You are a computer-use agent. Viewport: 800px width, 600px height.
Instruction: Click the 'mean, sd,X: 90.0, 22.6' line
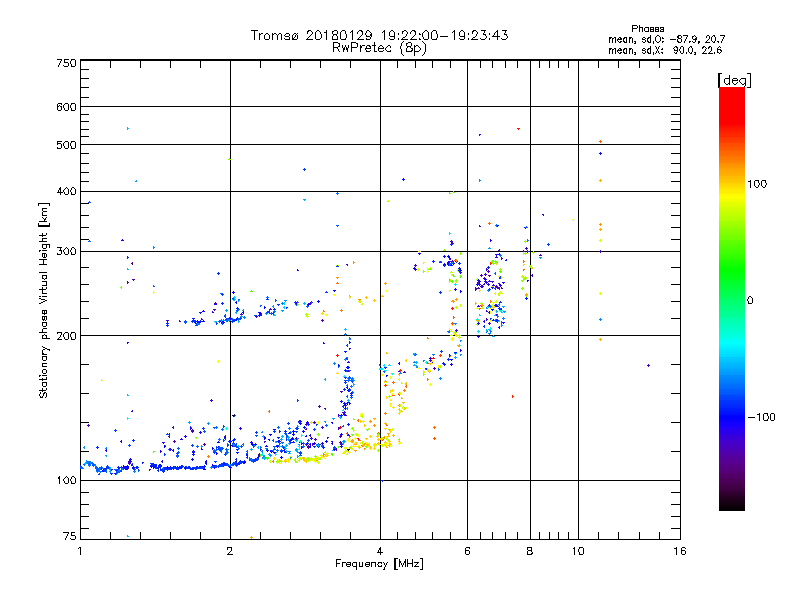[665, 50]
